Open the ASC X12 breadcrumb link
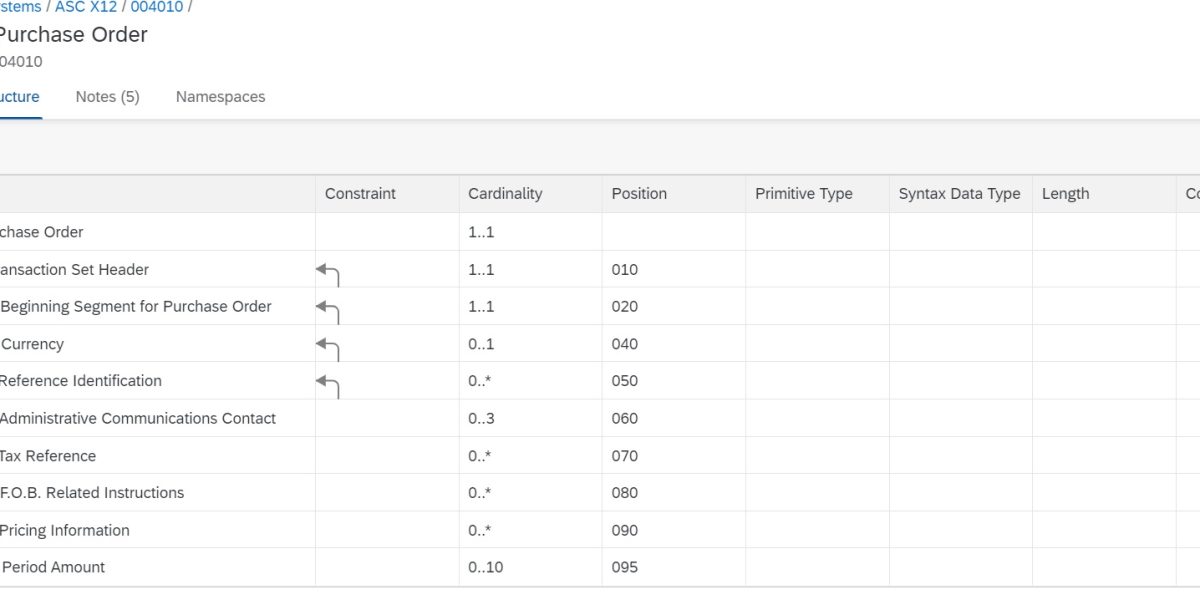 pyautogui.click(x=86, y=6)
